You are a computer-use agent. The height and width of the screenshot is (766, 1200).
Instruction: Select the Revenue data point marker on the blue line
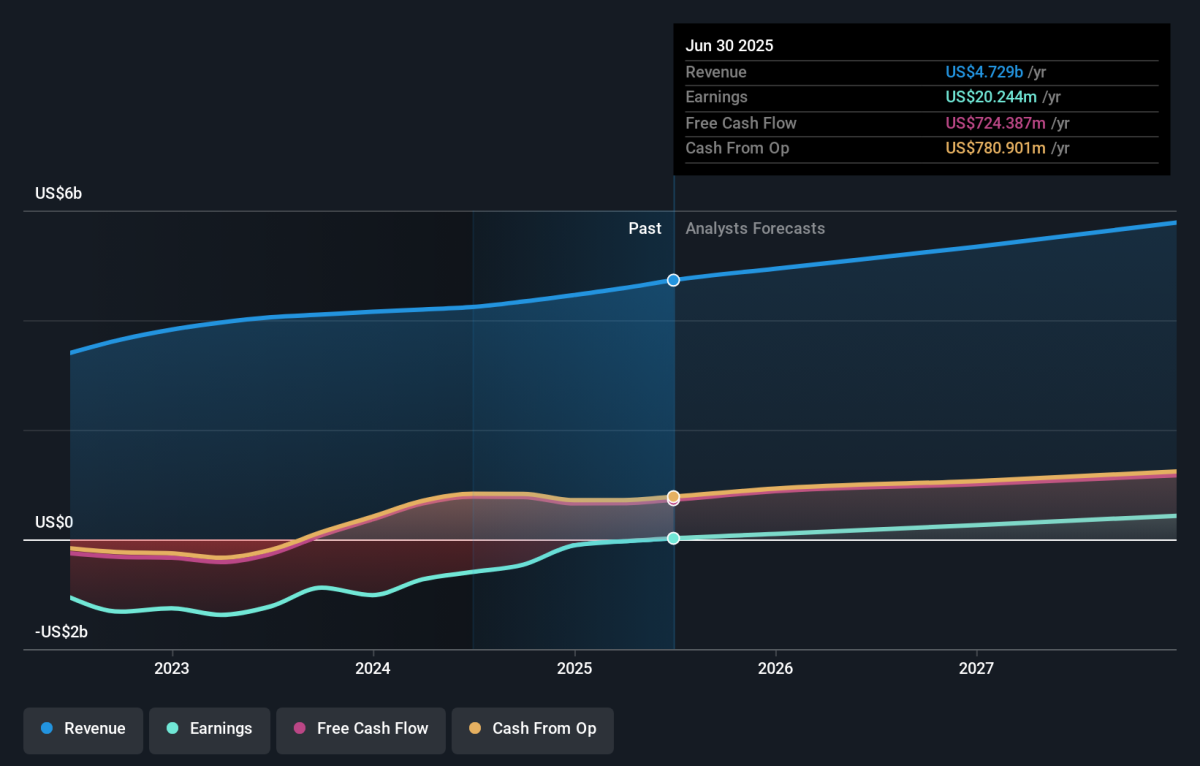[x=673, y=280]
